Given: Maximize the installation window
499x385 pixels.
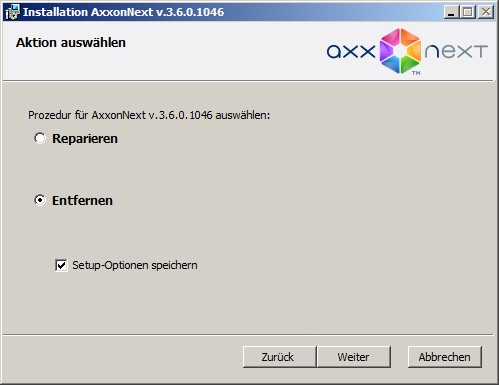Looking at the screenshot, I should (x=468, y=12).
